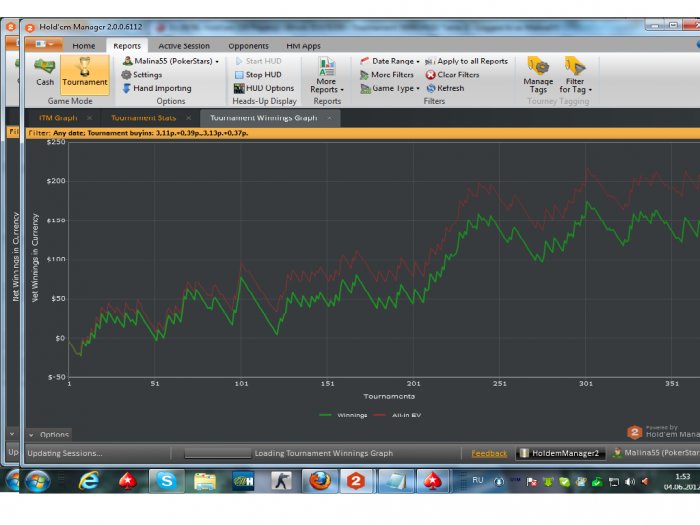Switch to the Home ribbon tab
Viewport: 700px width, 525px height.
[x=83, y=46]
